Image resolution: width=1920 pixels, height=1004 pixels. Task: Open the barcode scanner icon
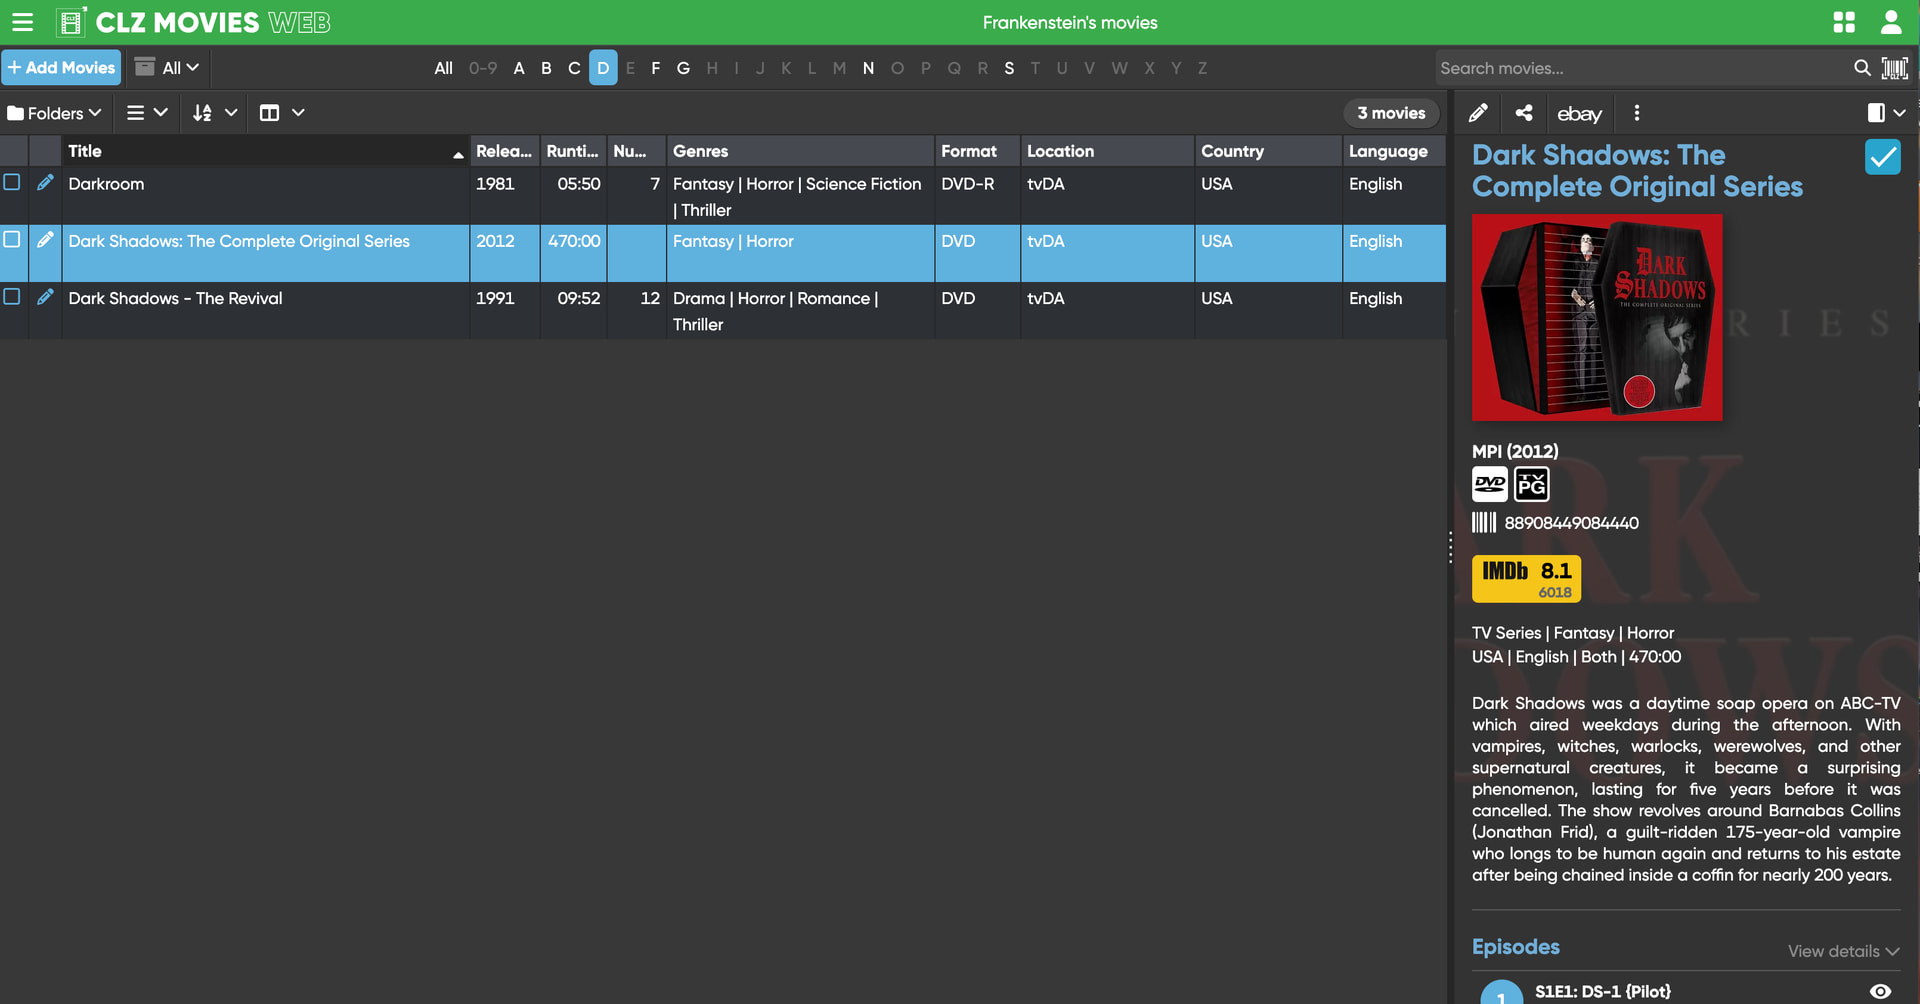click(1895, 68)
